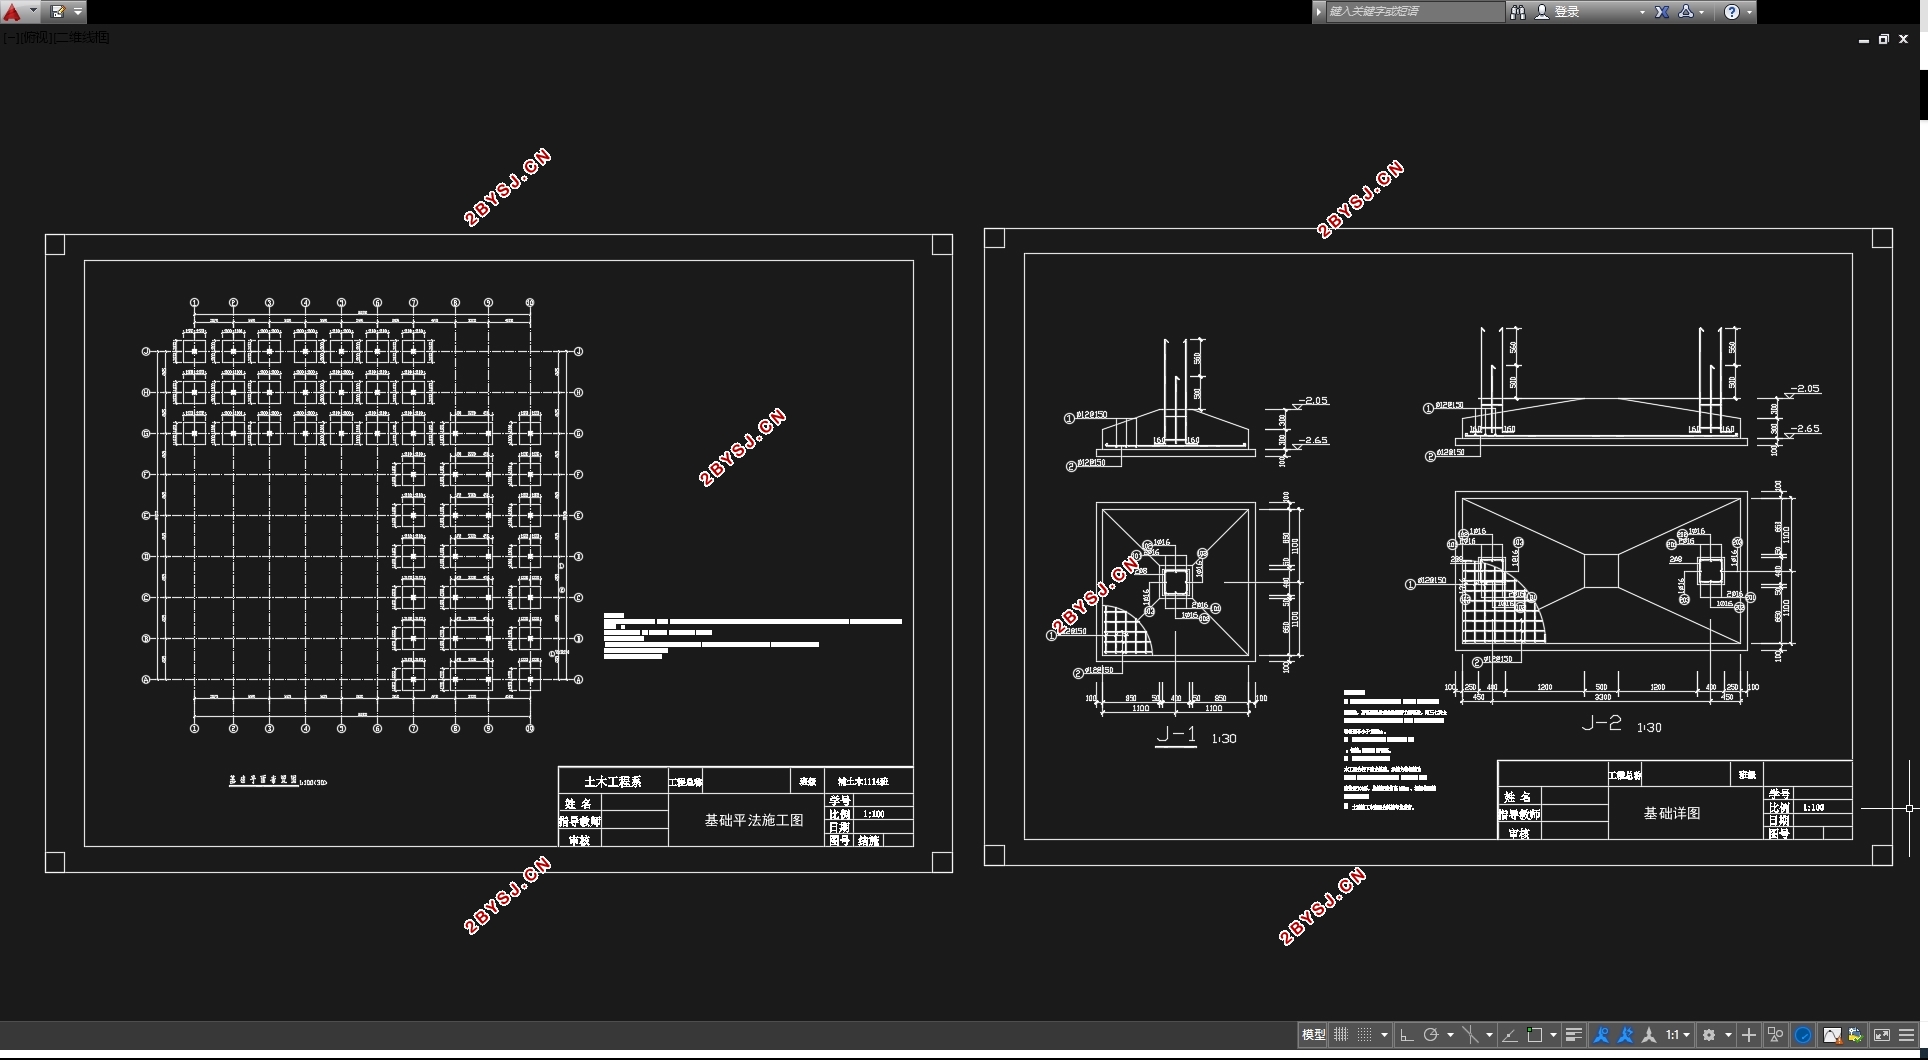Viewport: 1928px width, 1060px height.
Task: Click the isolate objects shapes icon
Action: [1775, 1035]
